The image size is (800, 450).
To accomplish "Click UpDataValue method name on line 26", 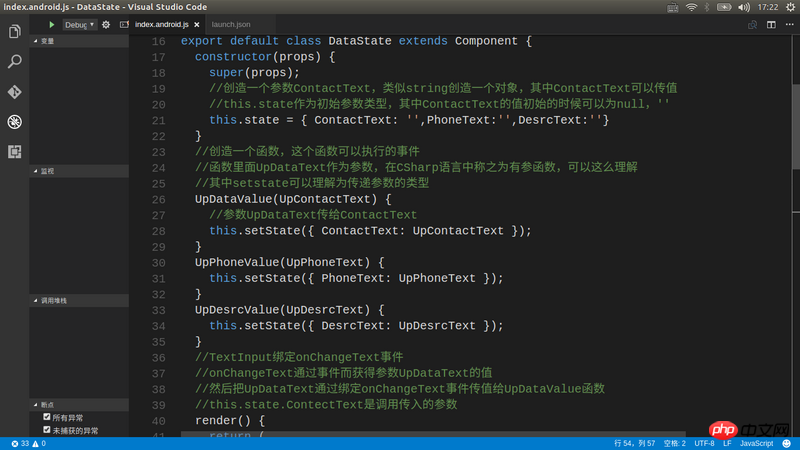I will click(233, 199).
